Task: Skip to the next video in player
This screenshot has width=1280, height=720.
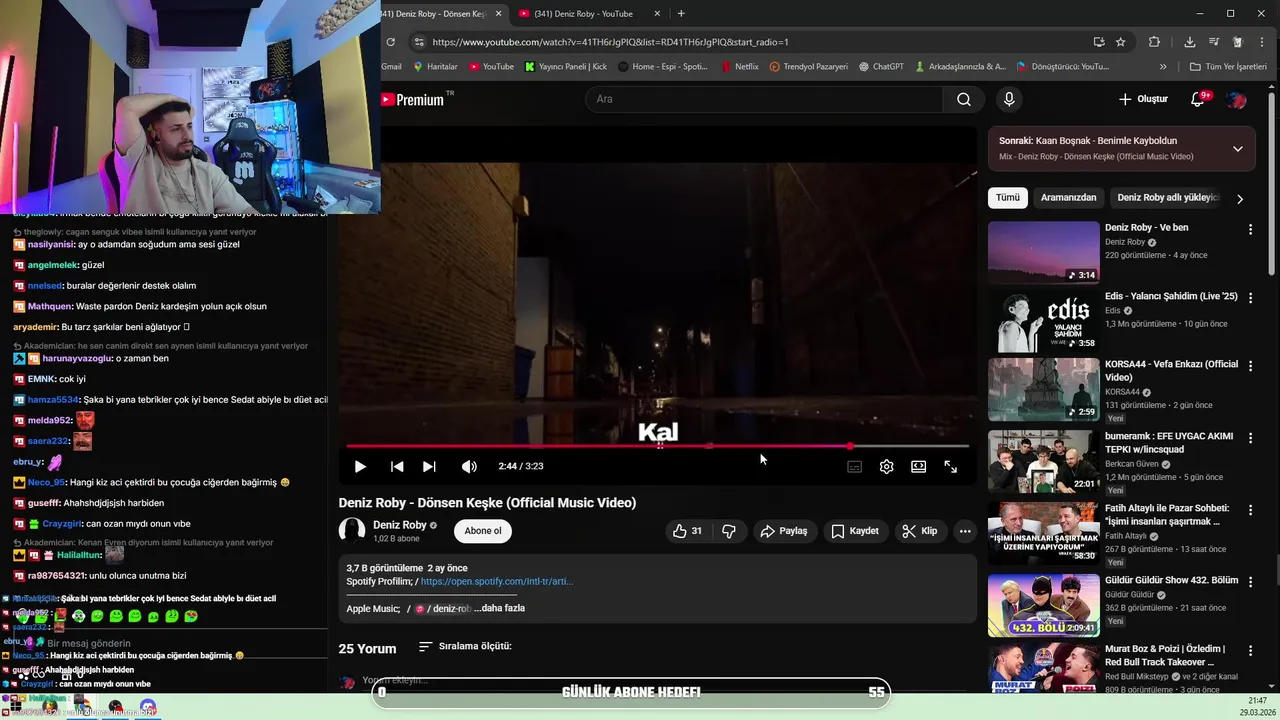Action: click(429, 466)
